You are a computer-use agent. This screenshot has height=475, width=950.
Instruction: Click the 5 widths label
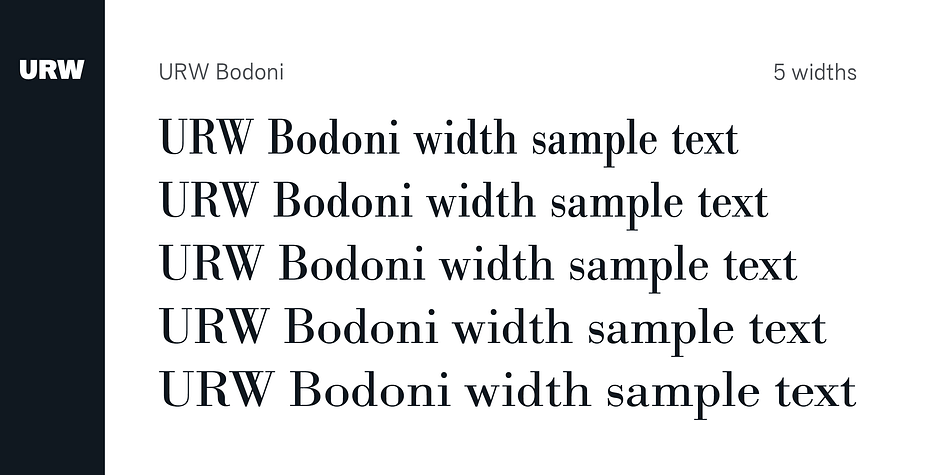[814, 72]
